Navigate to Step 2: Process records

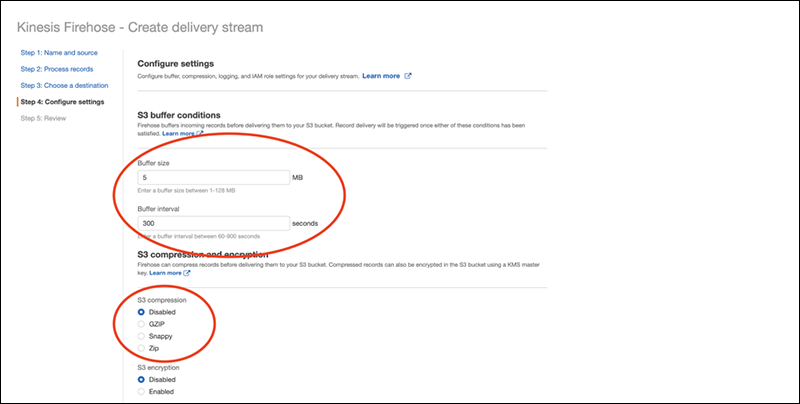click(x=58, y=68)
